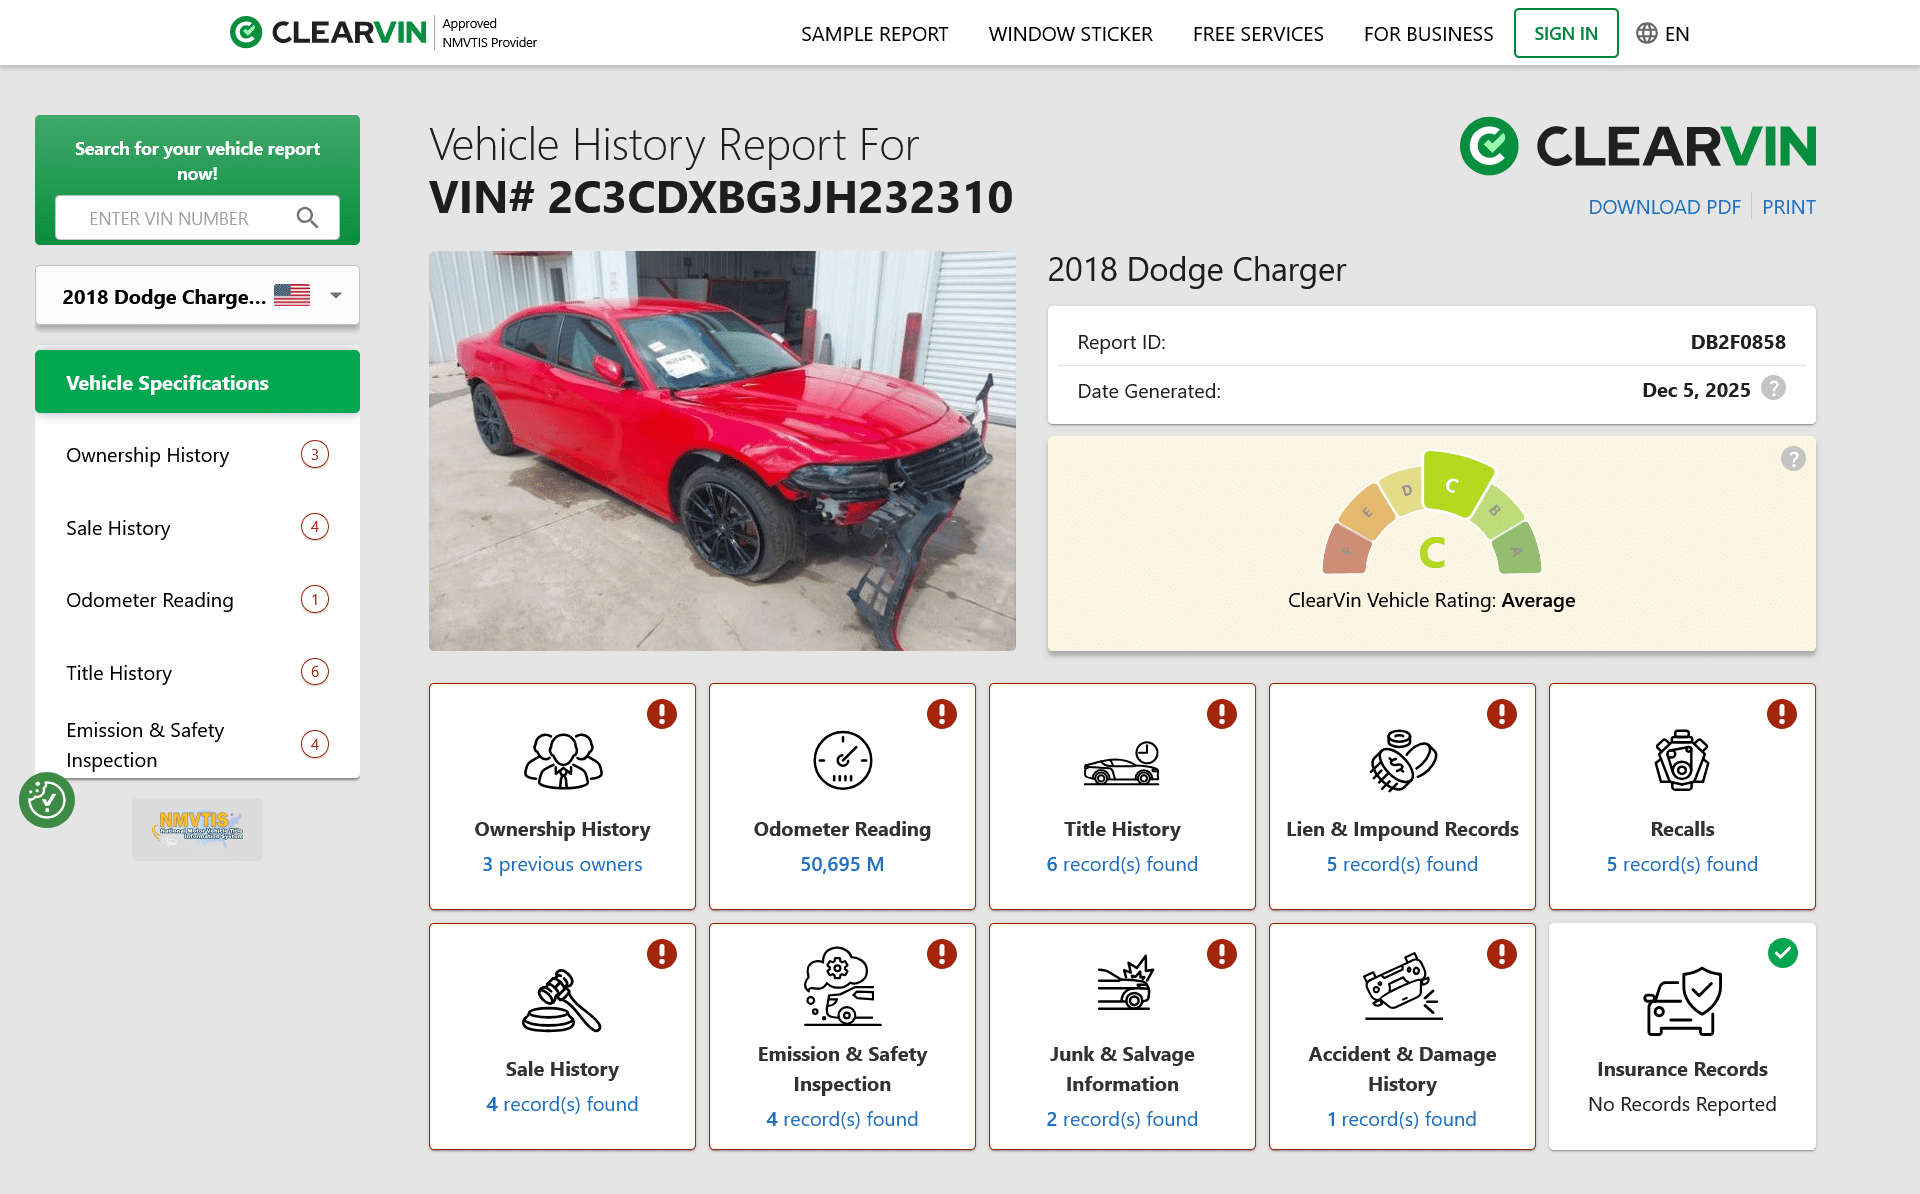This screenshot has width=1920, height=1194.
Task: Click the Recalls engine icon
Action: [x=1681, y=761]
